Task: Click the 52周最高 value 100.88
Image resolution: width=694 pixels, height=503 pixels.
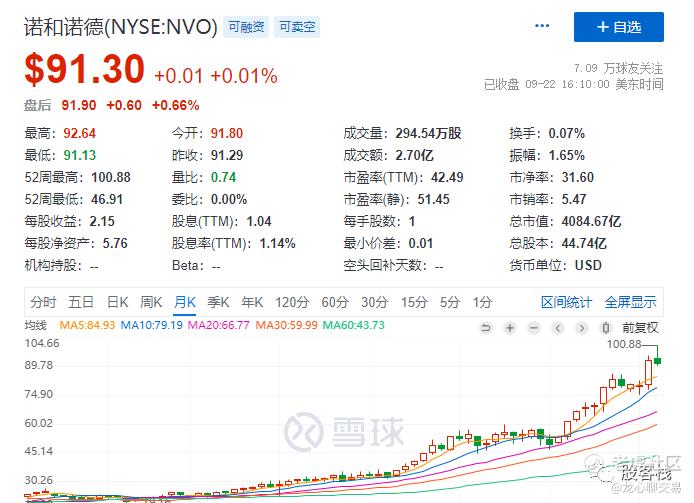Action: pyautogui.click(x=111, y=178)
